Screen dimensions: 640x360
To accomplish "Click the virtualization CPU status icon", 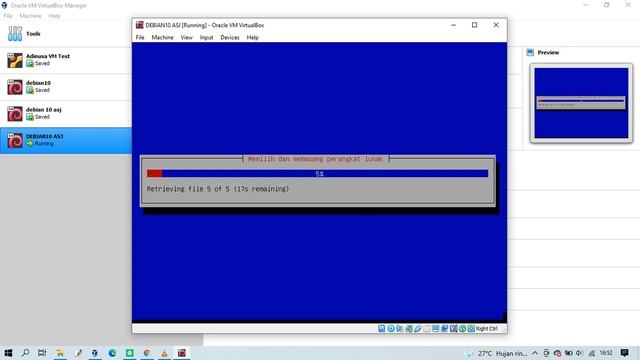I will click(453, 329).
